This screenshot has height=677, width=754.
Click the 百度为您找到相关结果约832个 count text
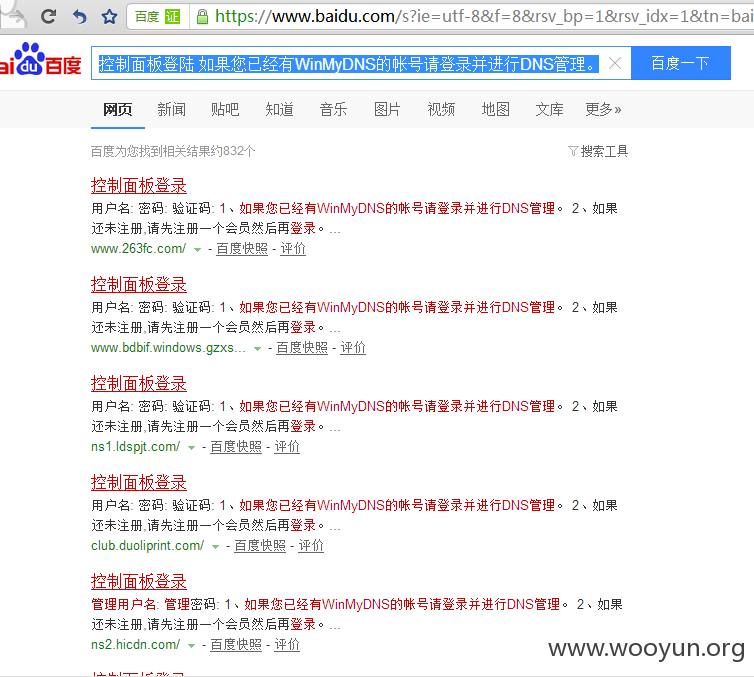point(173,151)
